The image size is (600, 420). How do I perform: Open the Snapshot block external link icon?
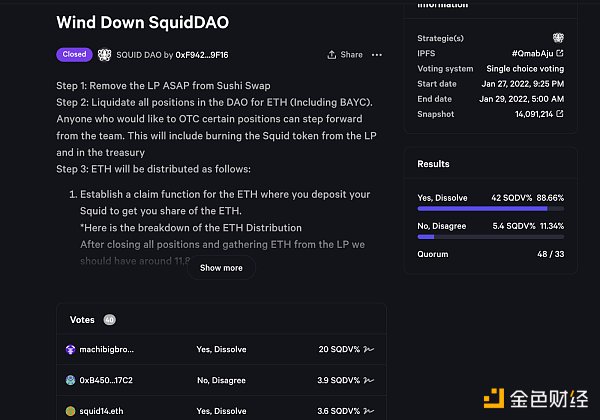click(x=560, y=114)
